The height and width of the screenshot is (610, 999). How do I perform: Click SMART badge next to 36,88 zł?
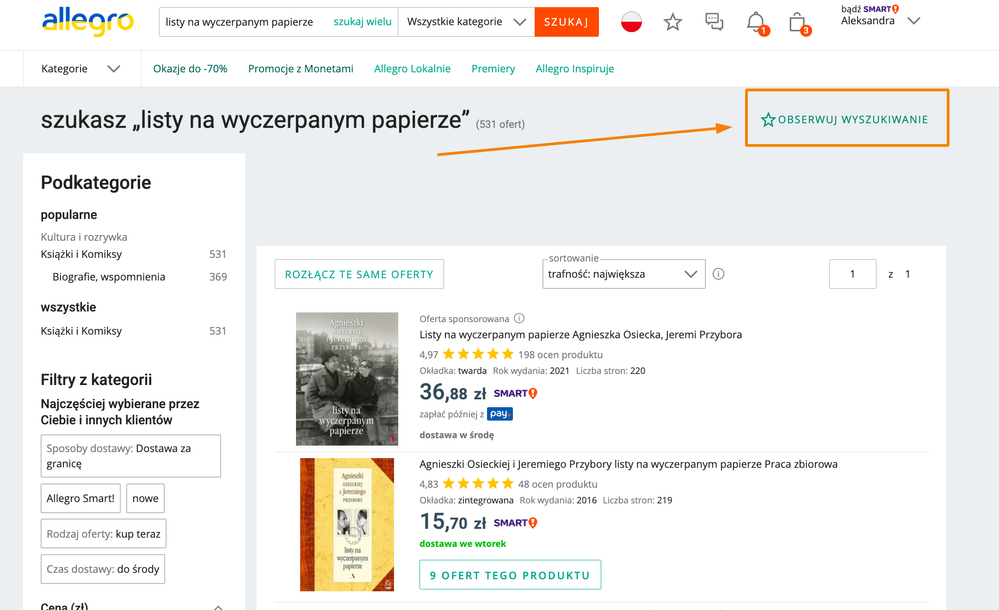tap(515, 393)
